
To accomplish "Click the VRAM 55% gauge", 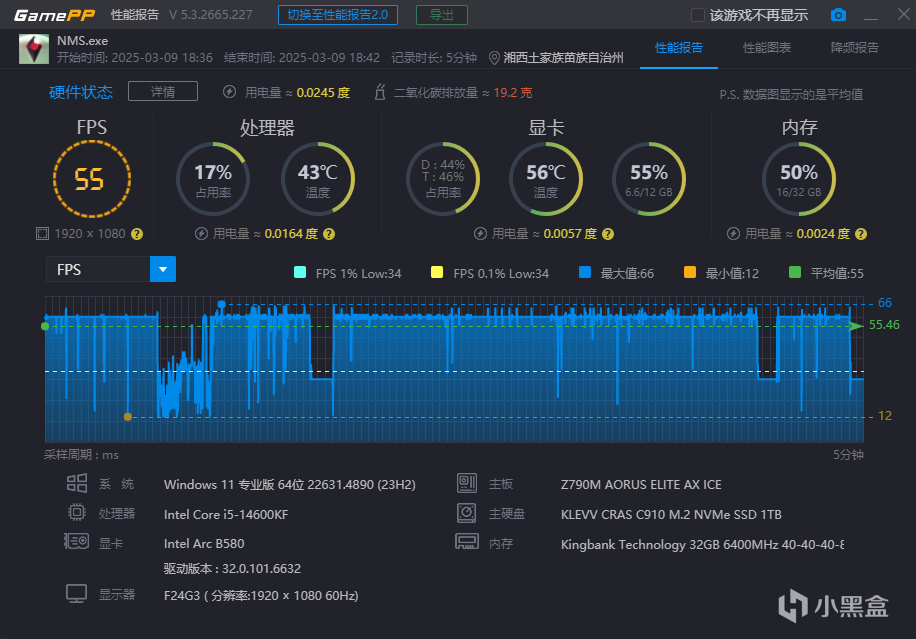I will click(648, 179).
